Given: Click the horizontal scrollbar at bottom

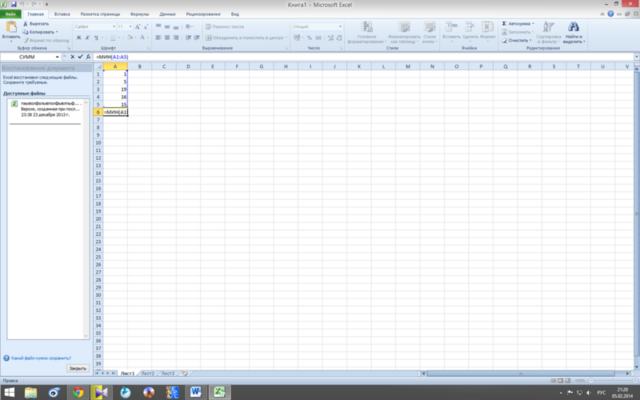Looking at the screenshot, I should pos(520,373).
